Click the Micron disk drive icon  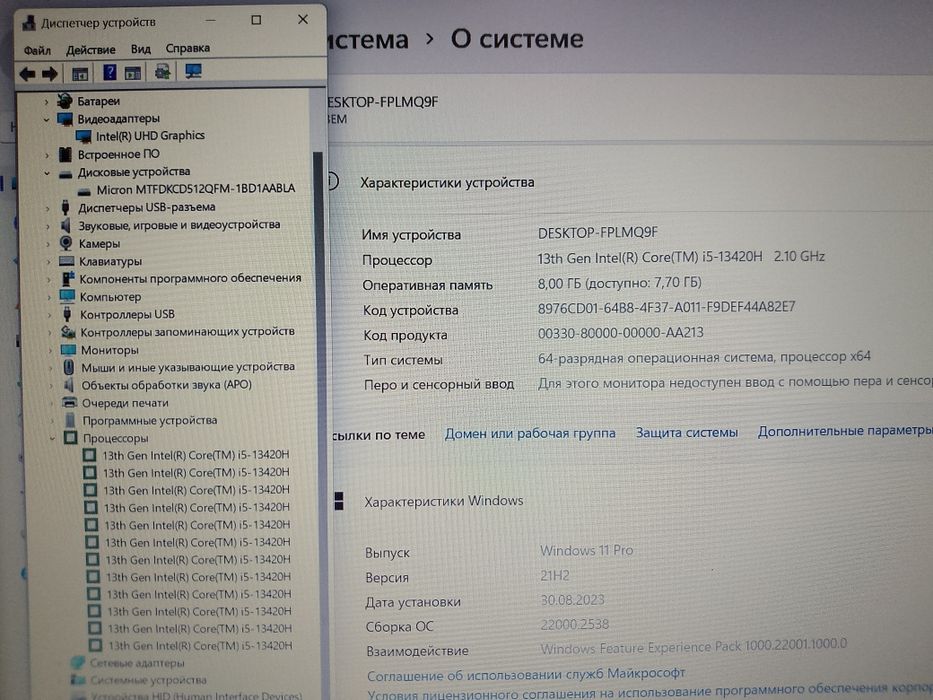(84, 191)
